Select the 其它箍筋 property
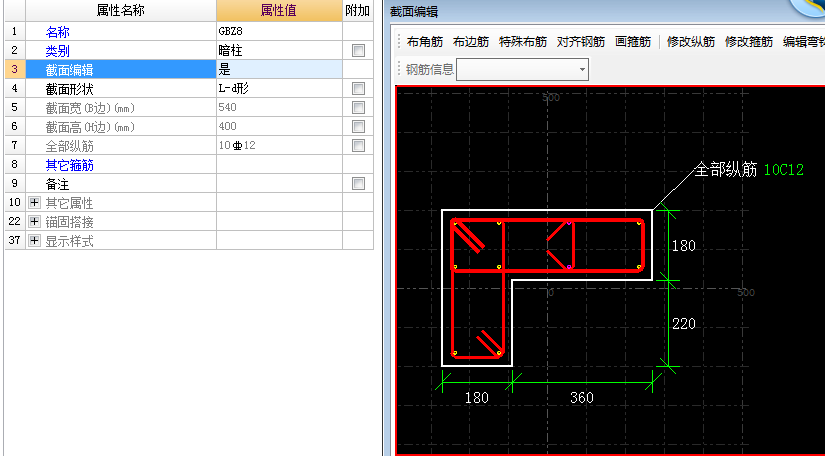825x456 pixels. (69, 165)
